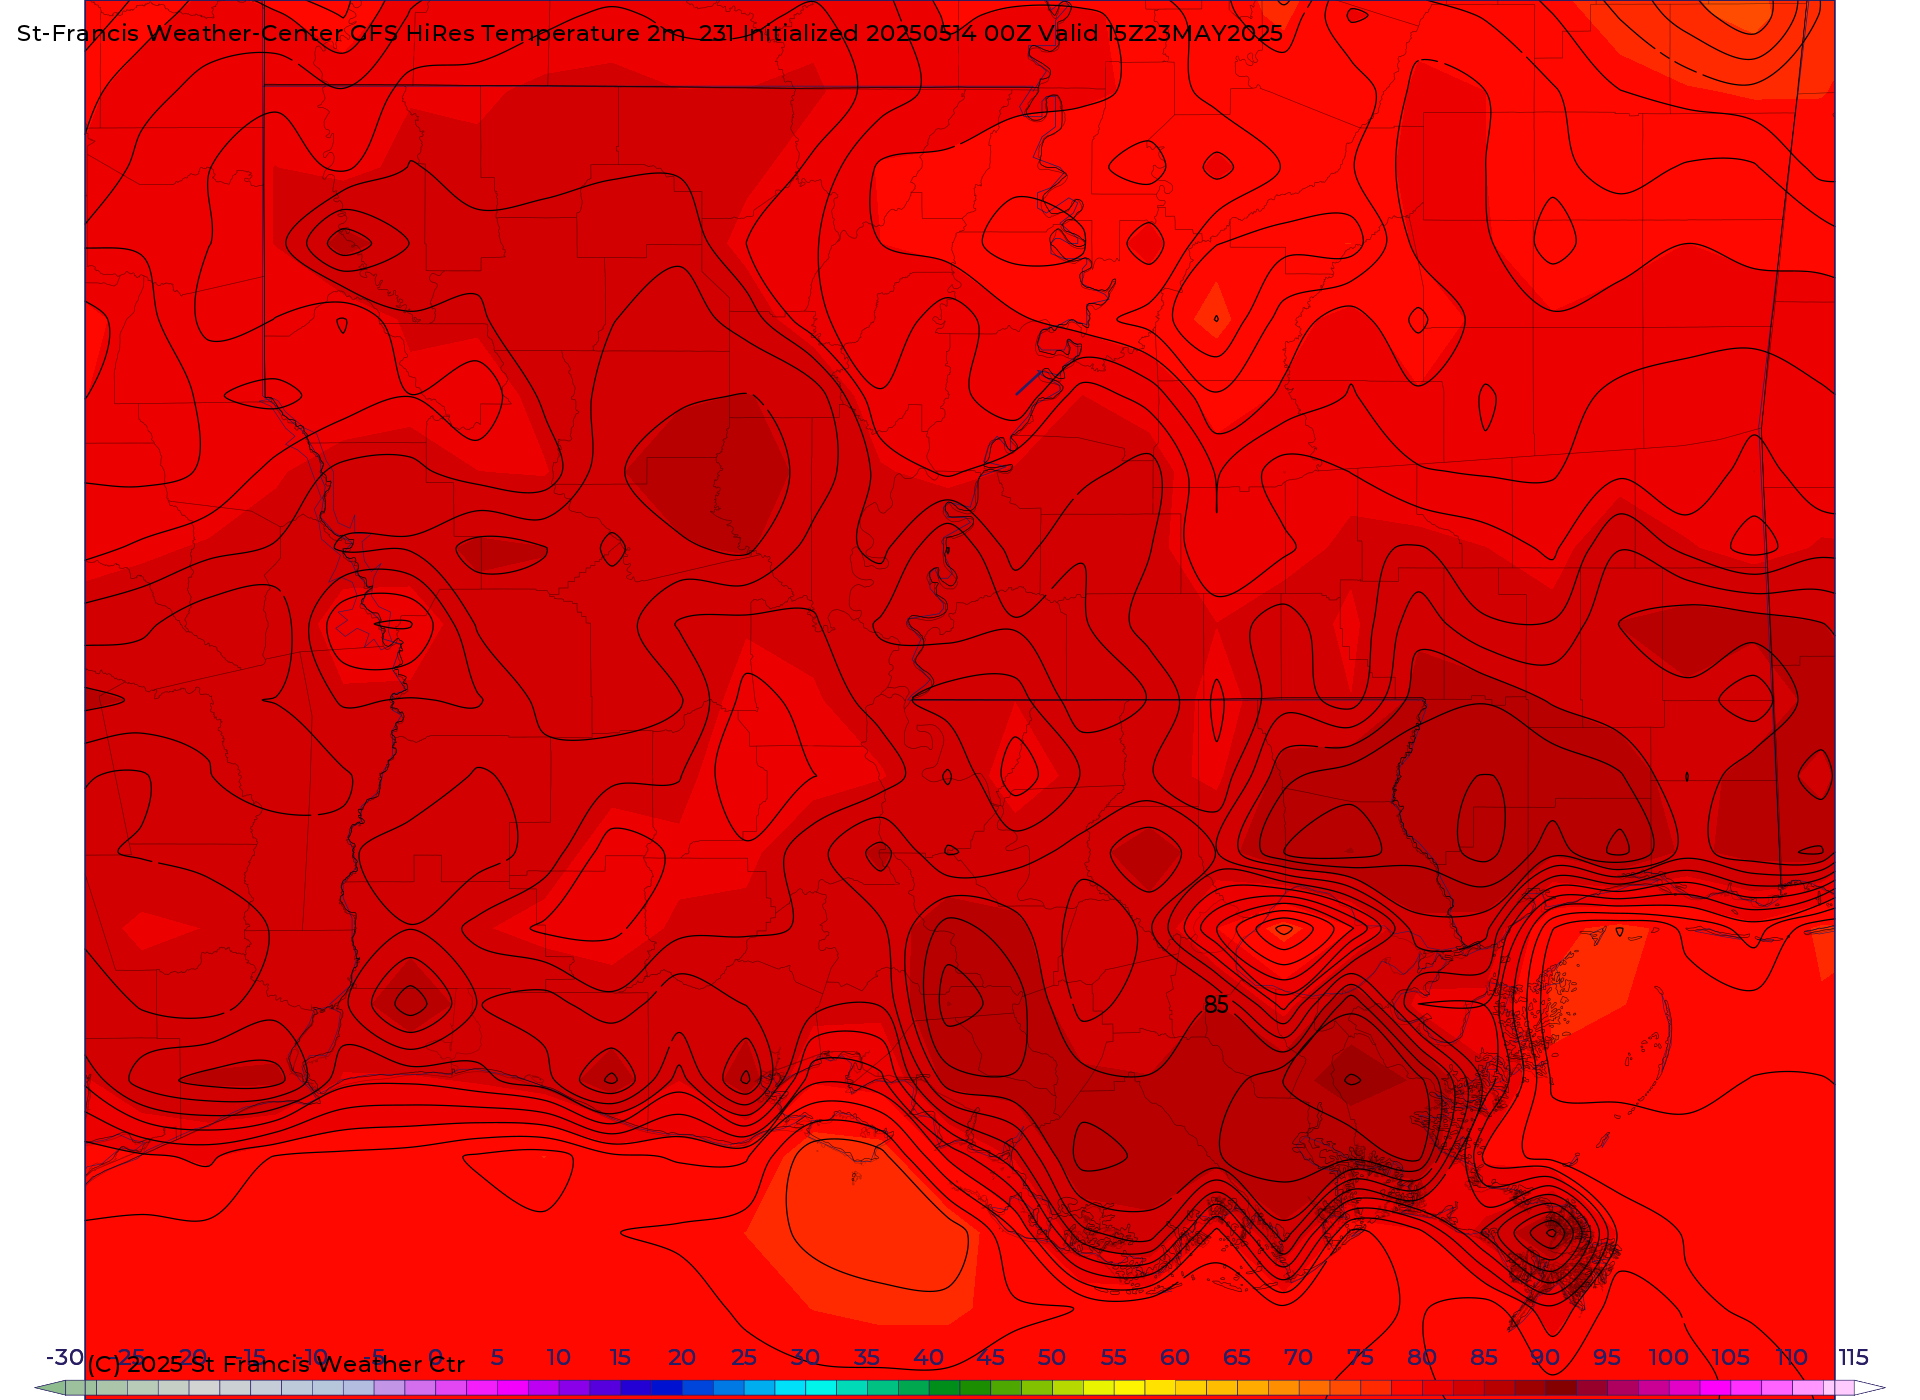Viewport: 1920px width, 1400px height.
Task: Click the 80 color scale label
Action: 1422,1358
